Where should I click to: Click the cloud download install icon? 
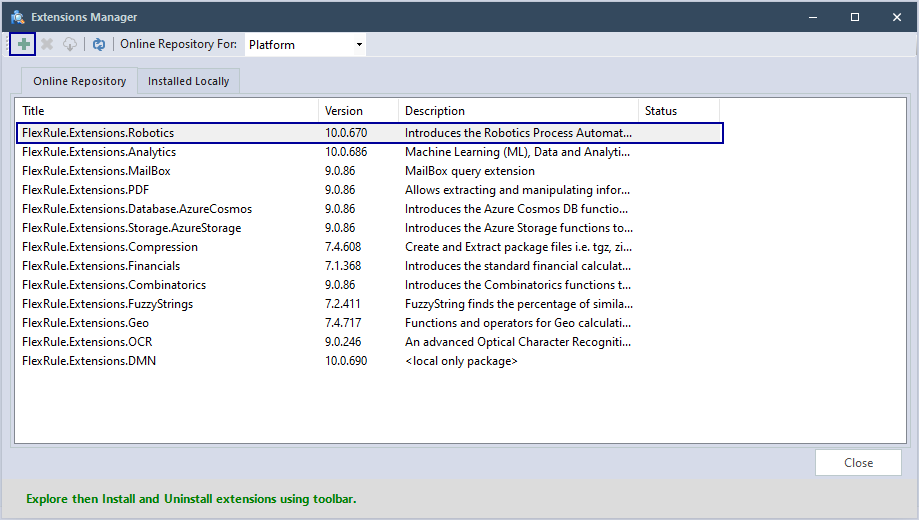[x=70, y=45]
